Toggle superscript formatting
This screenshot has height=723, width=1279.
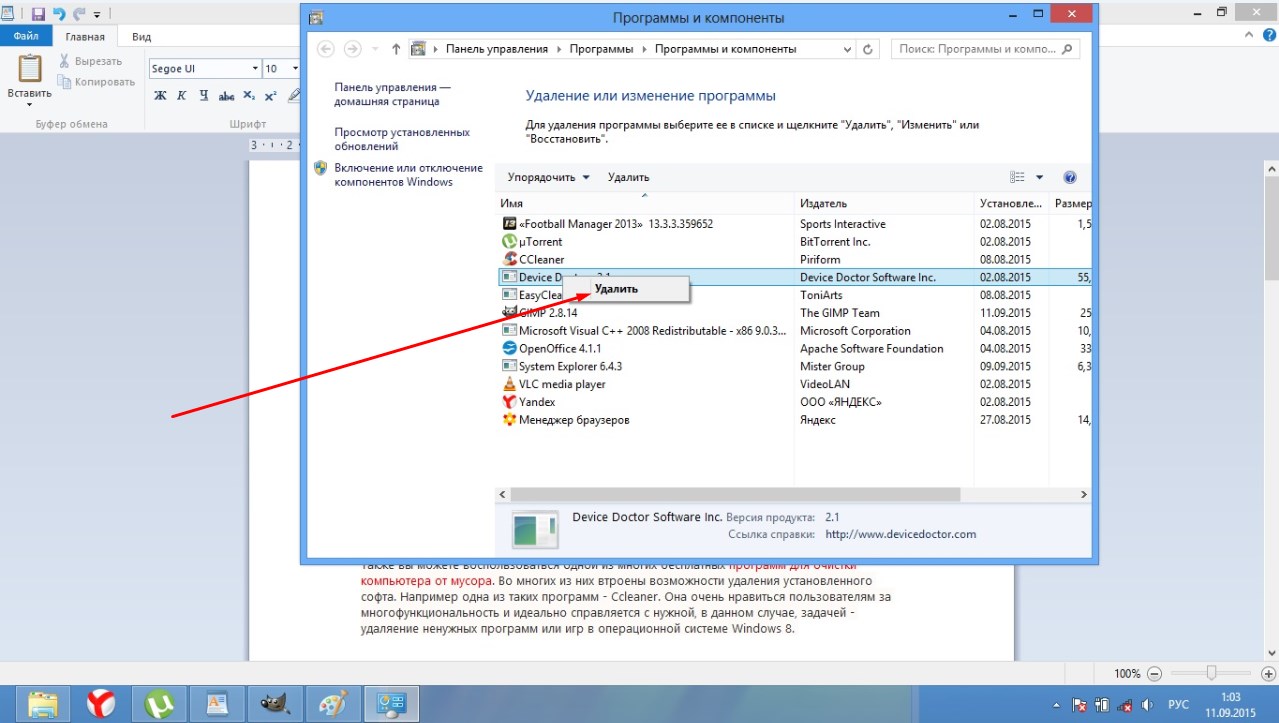coord(270,96)
